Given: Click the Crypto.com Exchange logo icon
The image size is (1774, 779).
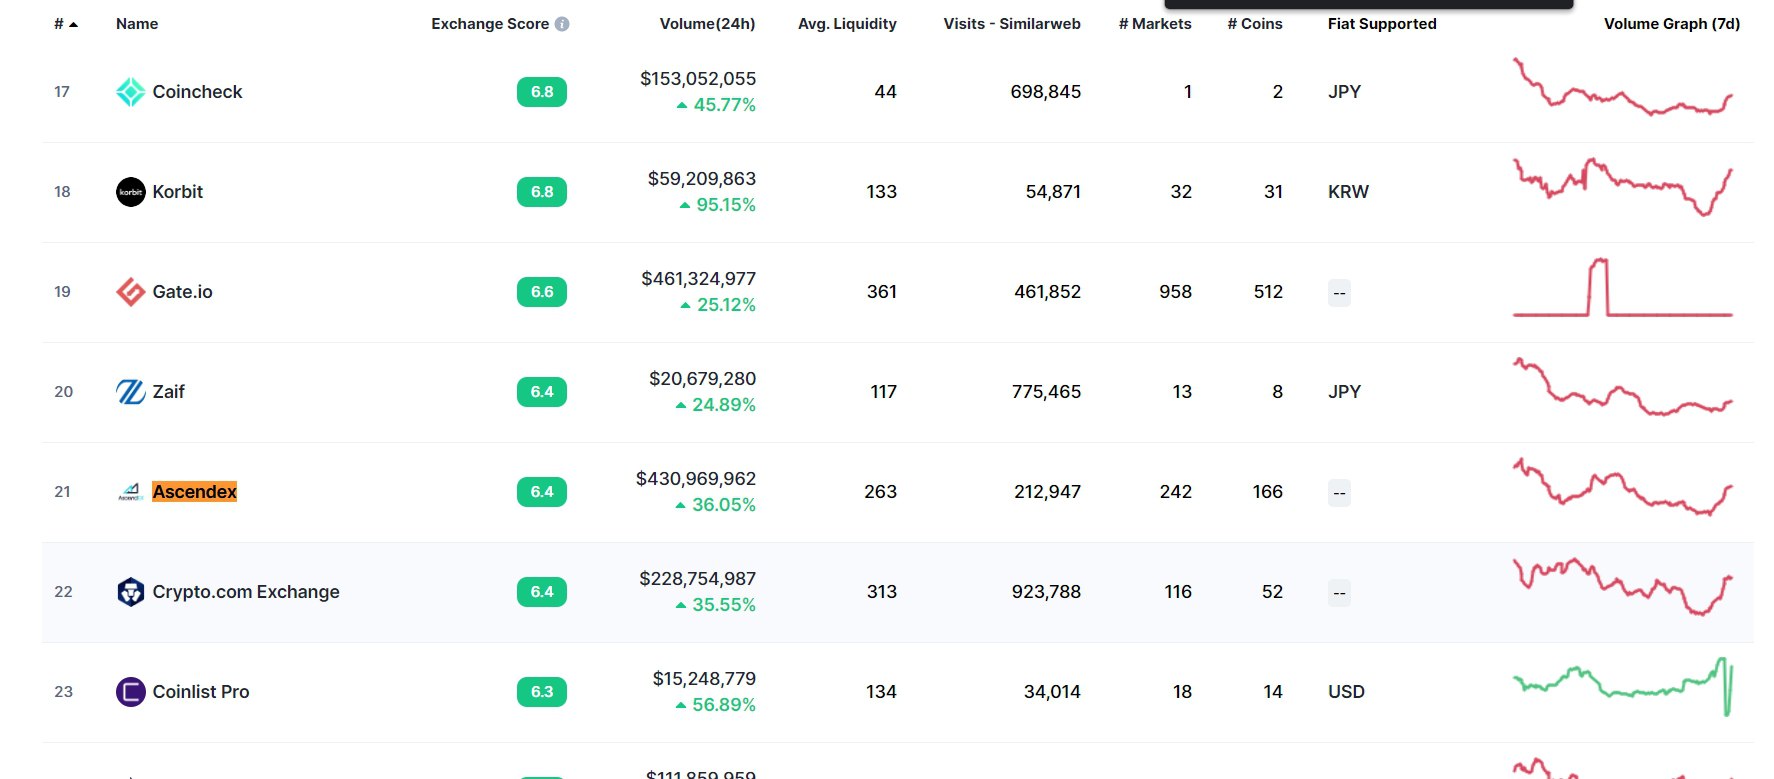Looking at the screenshot, I should tap(131, 592).
